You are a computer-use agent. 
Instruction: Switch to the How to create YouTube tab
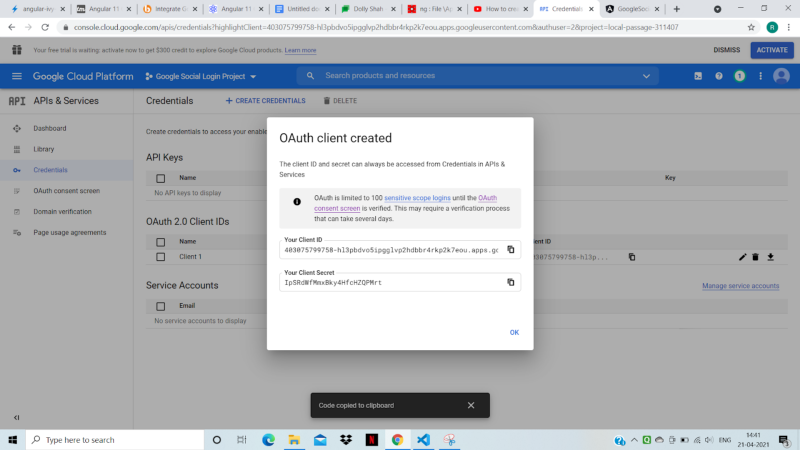tap(501, 9)
